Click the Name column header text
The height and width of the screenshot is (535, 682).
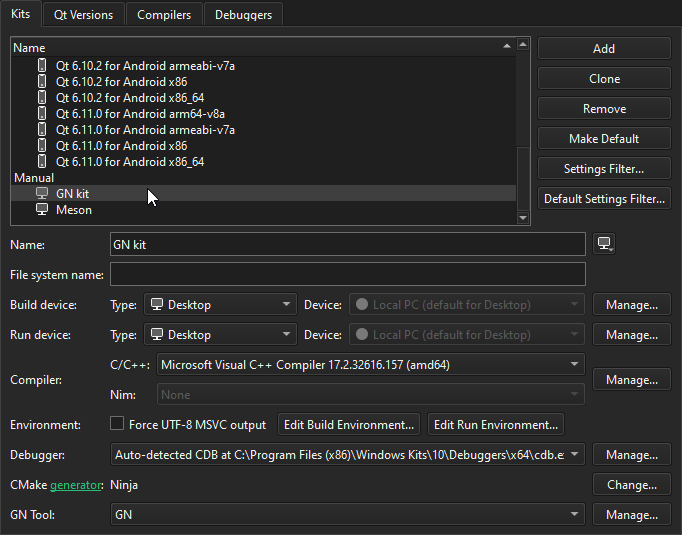point(29,47)
